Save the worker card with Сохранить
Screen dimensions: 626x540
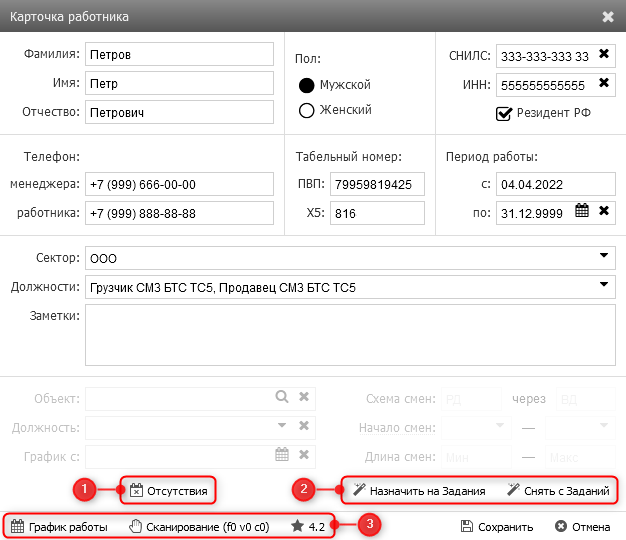click(x=497, y=526)
